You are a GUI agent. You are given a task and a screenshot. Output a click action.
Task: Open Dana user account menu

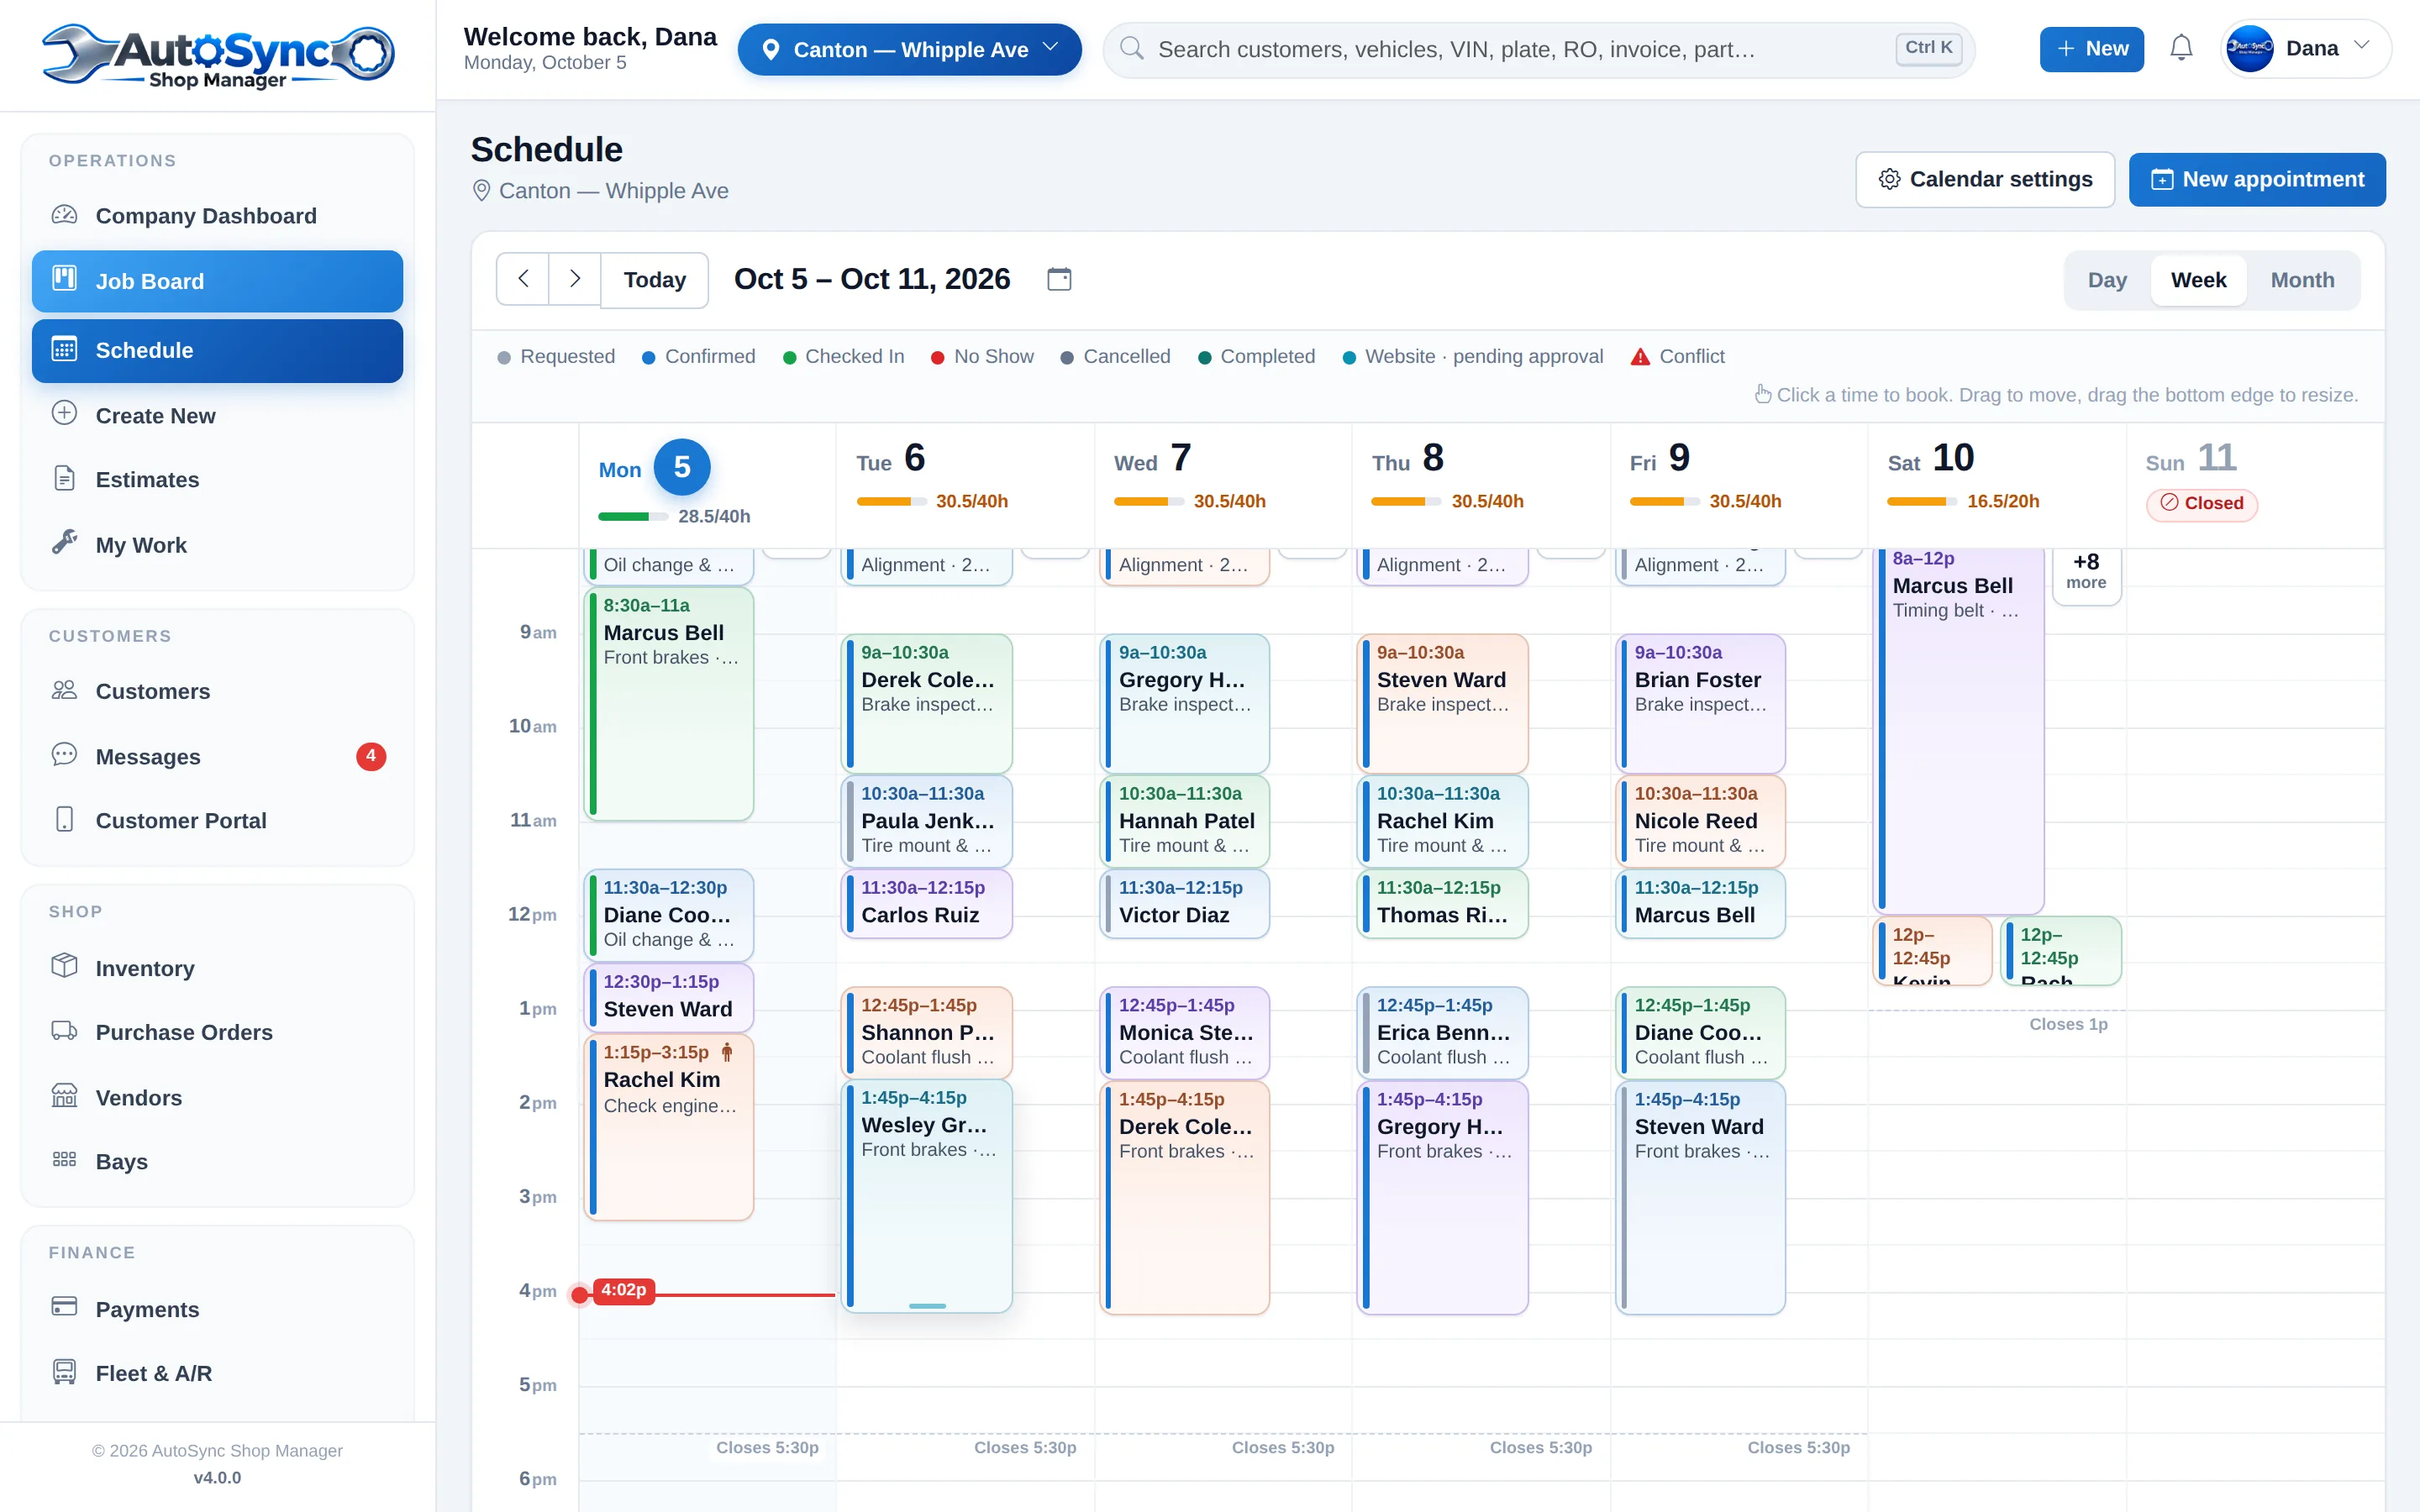click(x=2305, y=48)
